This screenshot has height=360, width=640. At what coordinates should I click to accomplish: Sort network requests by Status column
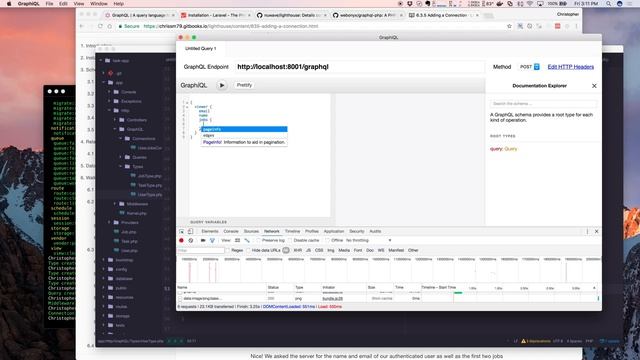[273, 288]
